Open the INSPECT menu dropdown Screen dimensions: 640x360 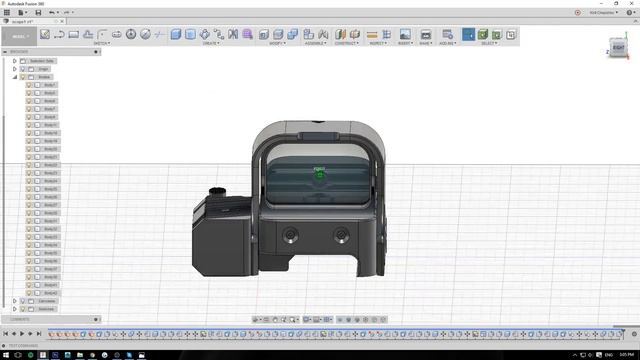pyautogui.click(x=378, y=43)
